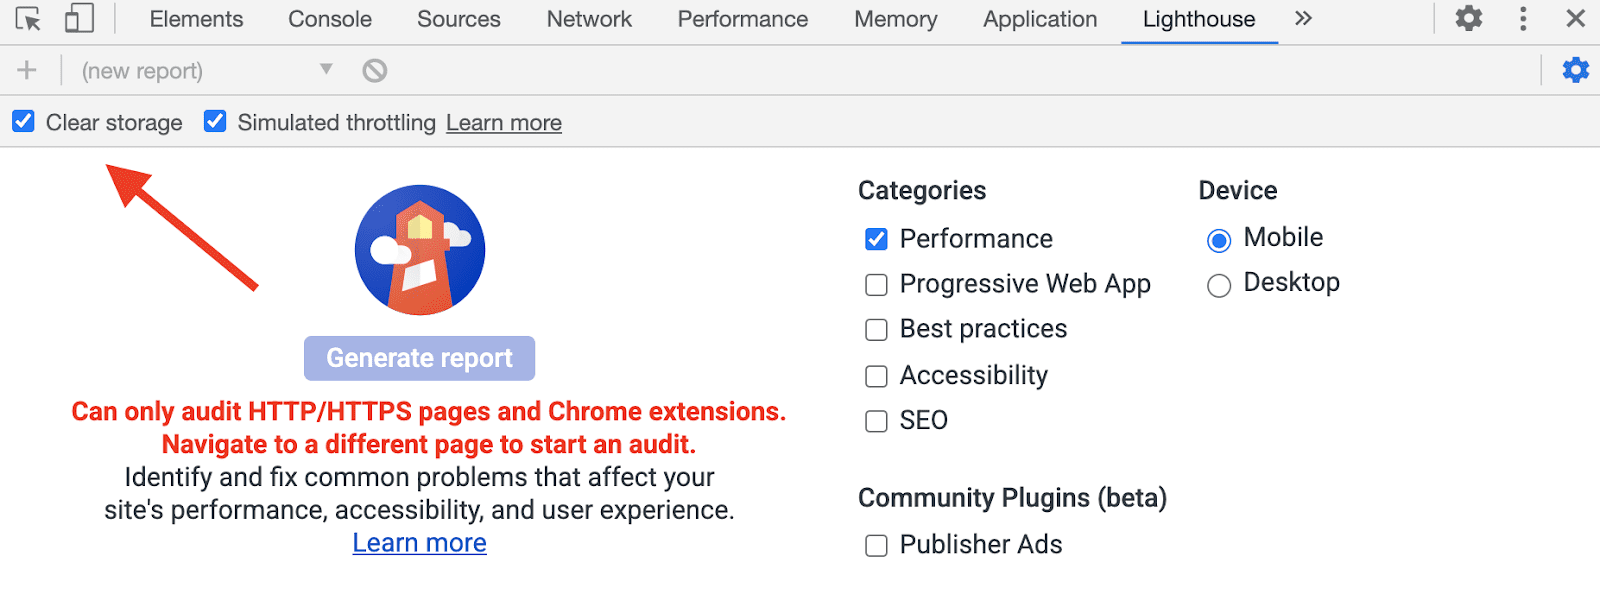This screenshot has height=607, width=1600.
Task: Click the inspect element cursor icon
Action: (x=28, y=19)
